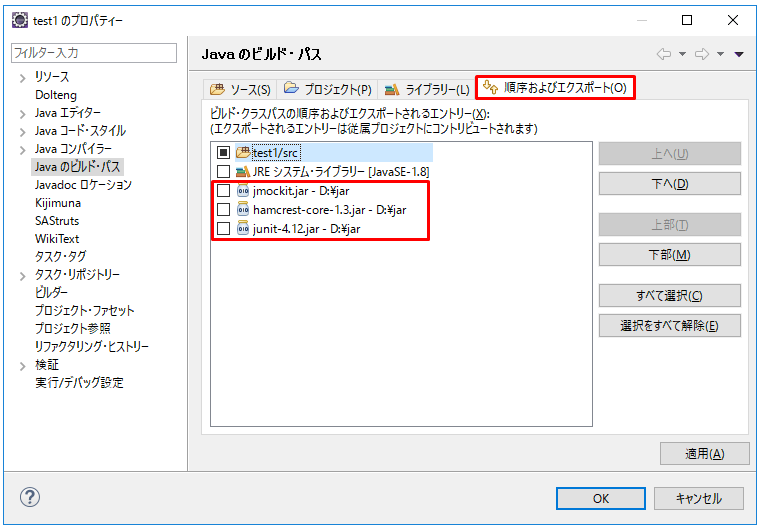Open the forward history dropdown arrow

(x=720, y=54)
